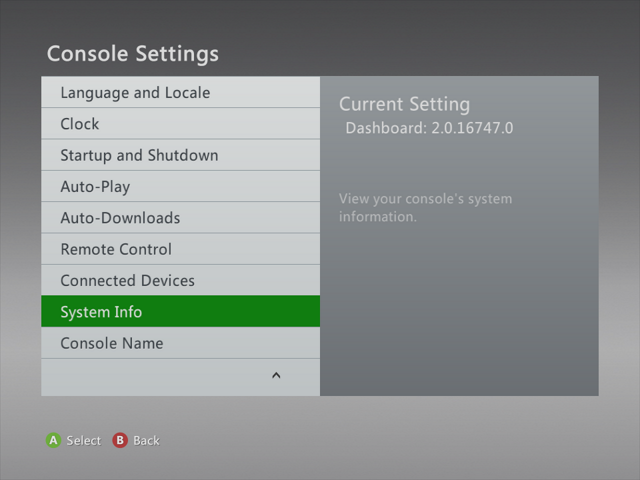Click the system information description text

(425, 207)
